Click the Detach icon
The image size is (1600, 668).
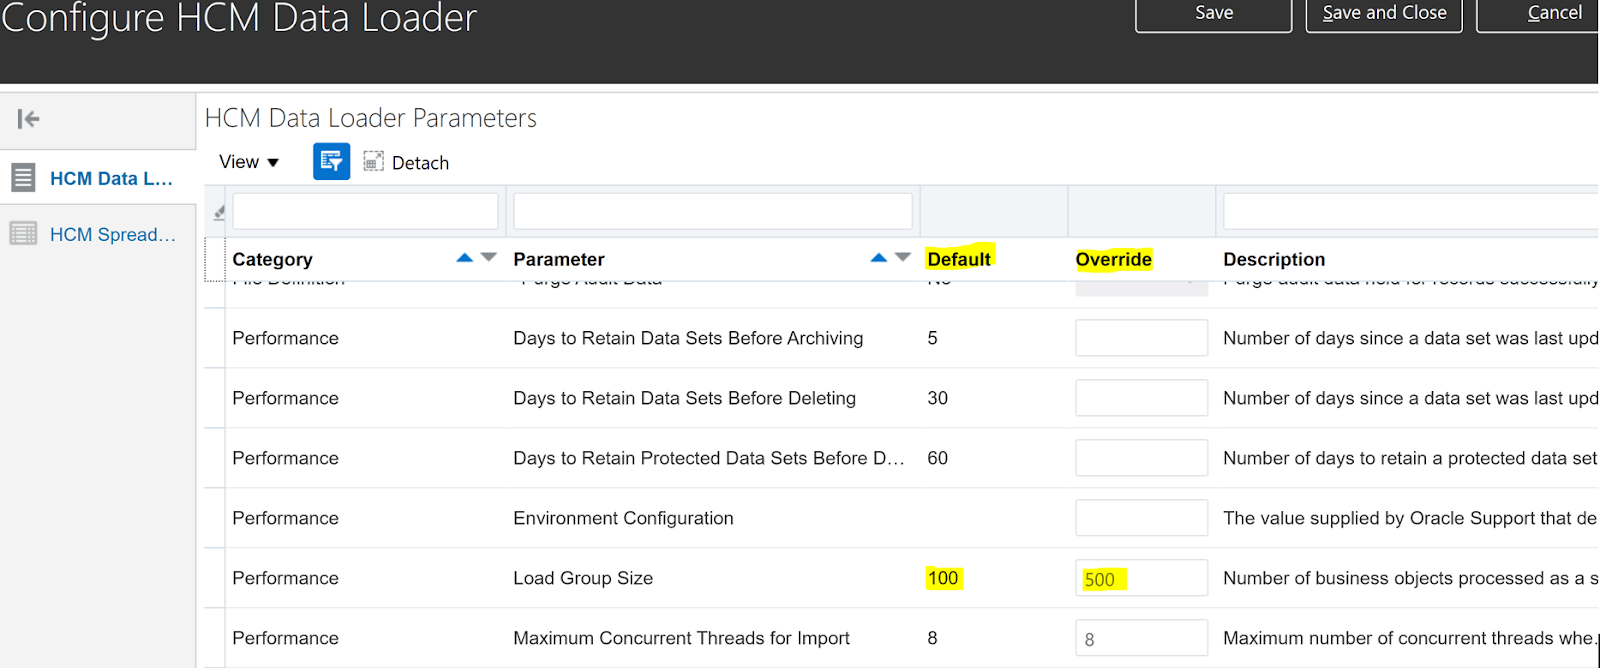pos(373,161)
